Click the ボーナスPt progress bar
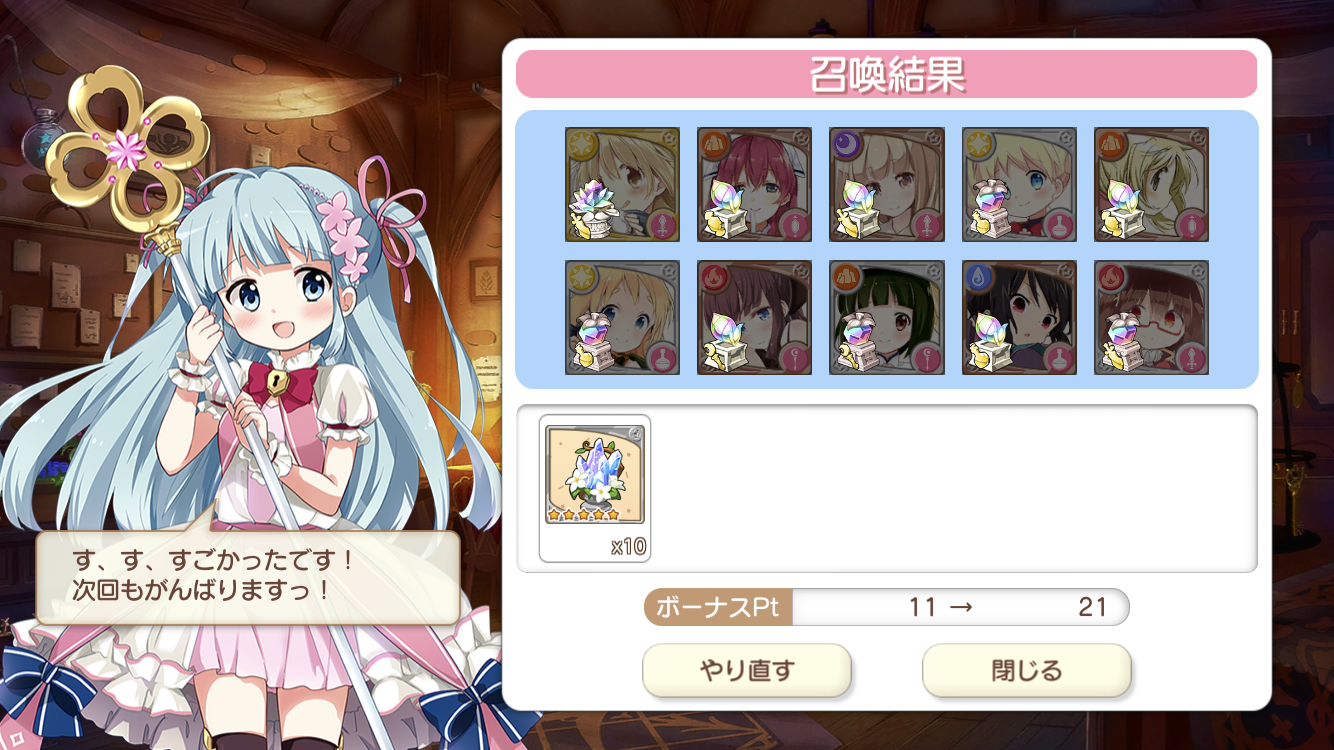The width and height of the screenshot is (1334, 750). pyautogui.click(x=886, y=607)
